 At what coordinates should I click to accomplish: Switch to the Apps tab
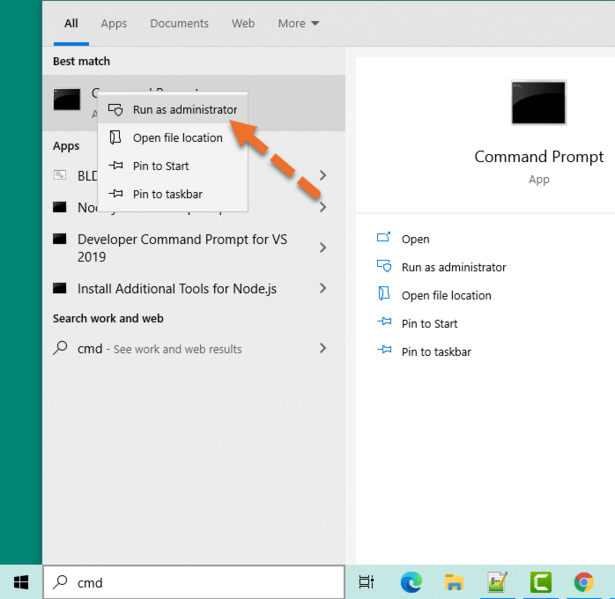tap(114, 24)
